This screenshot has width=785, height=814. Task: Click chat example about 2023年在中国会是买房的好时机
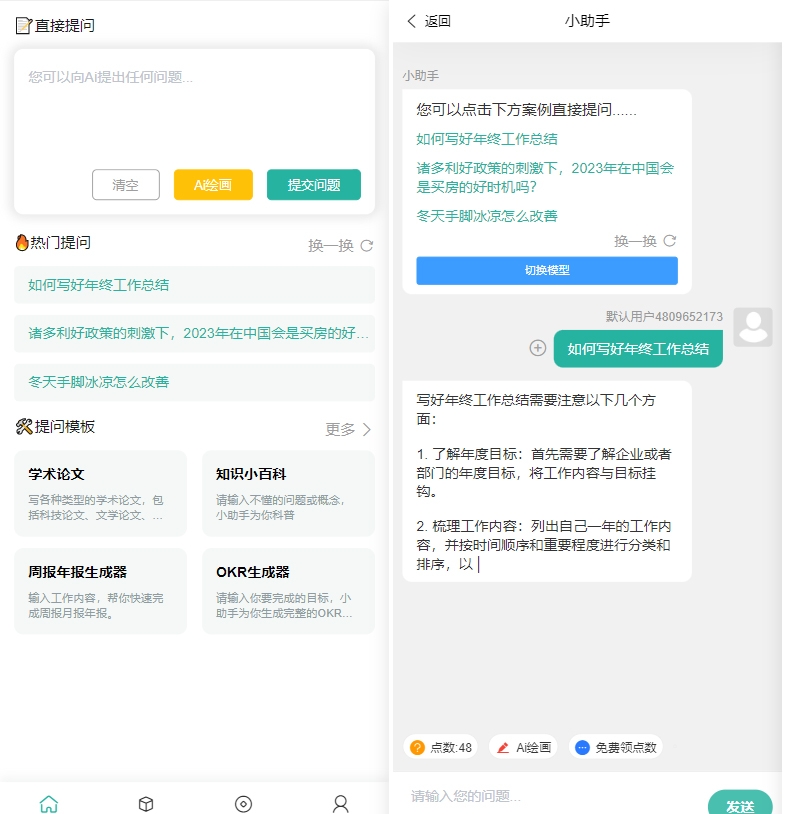pyautogui.click(x=545, y=178)
